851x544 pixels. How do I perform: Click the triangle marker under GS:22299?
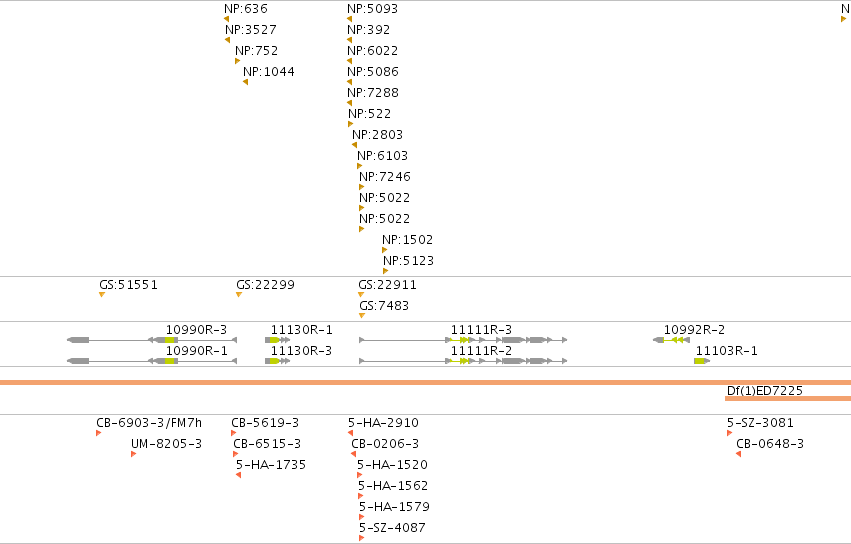[x=239, y=295]
